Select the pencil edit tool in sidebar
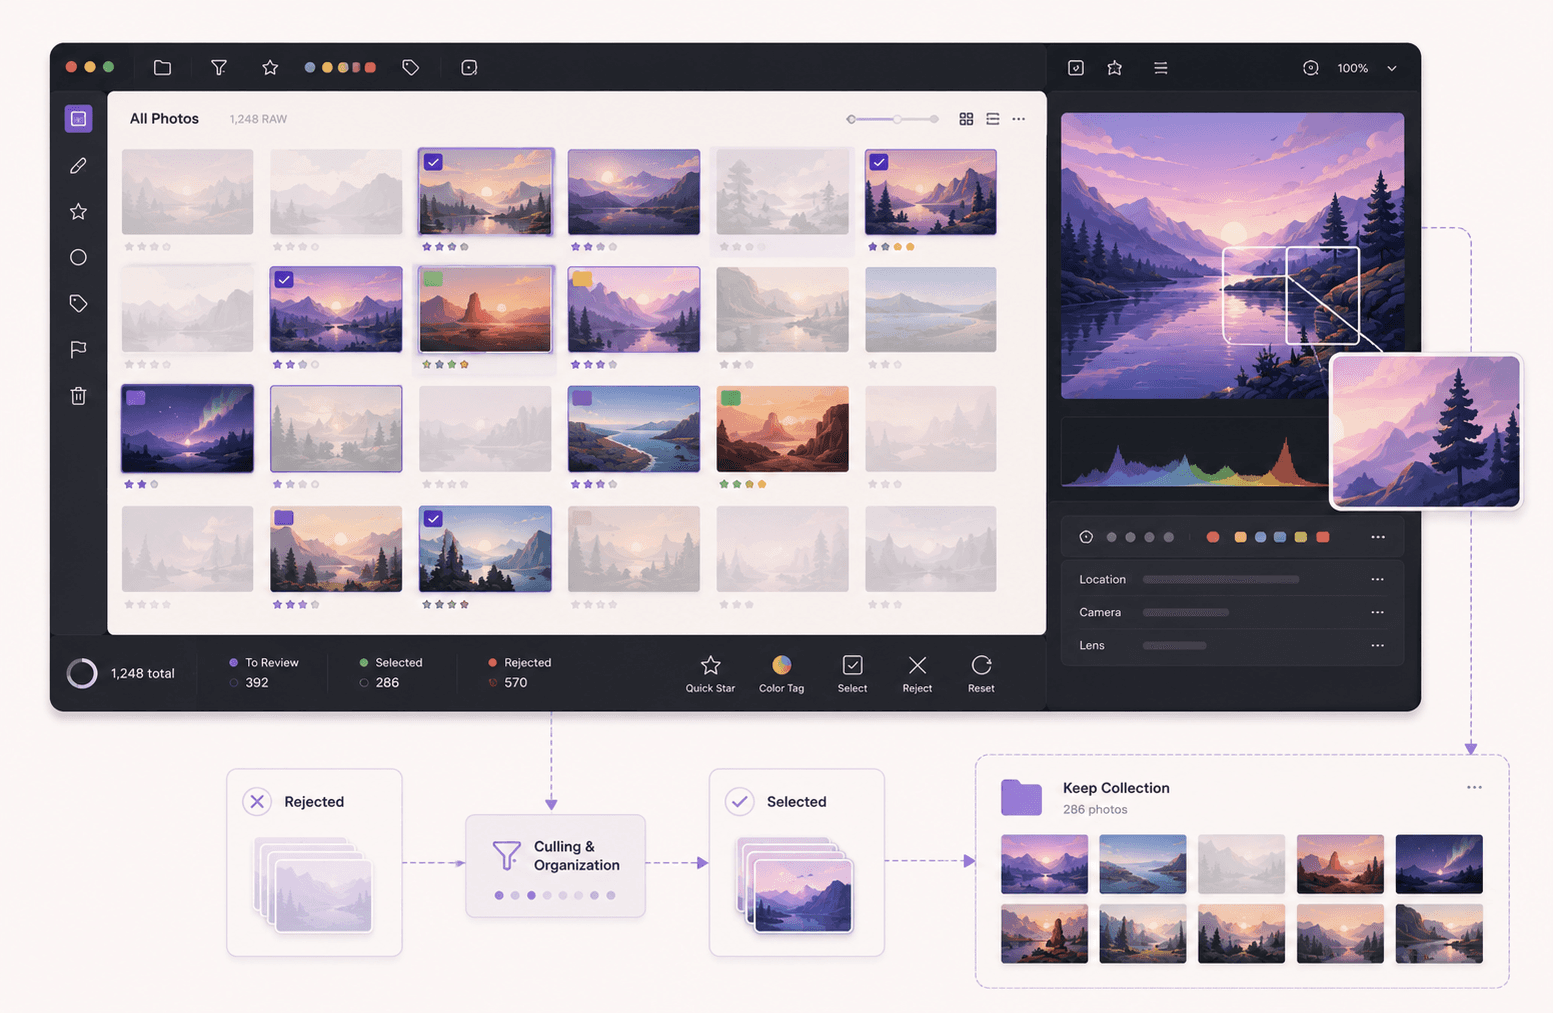The height and width of the screenshot is (1013, 1553). point(78,166)
